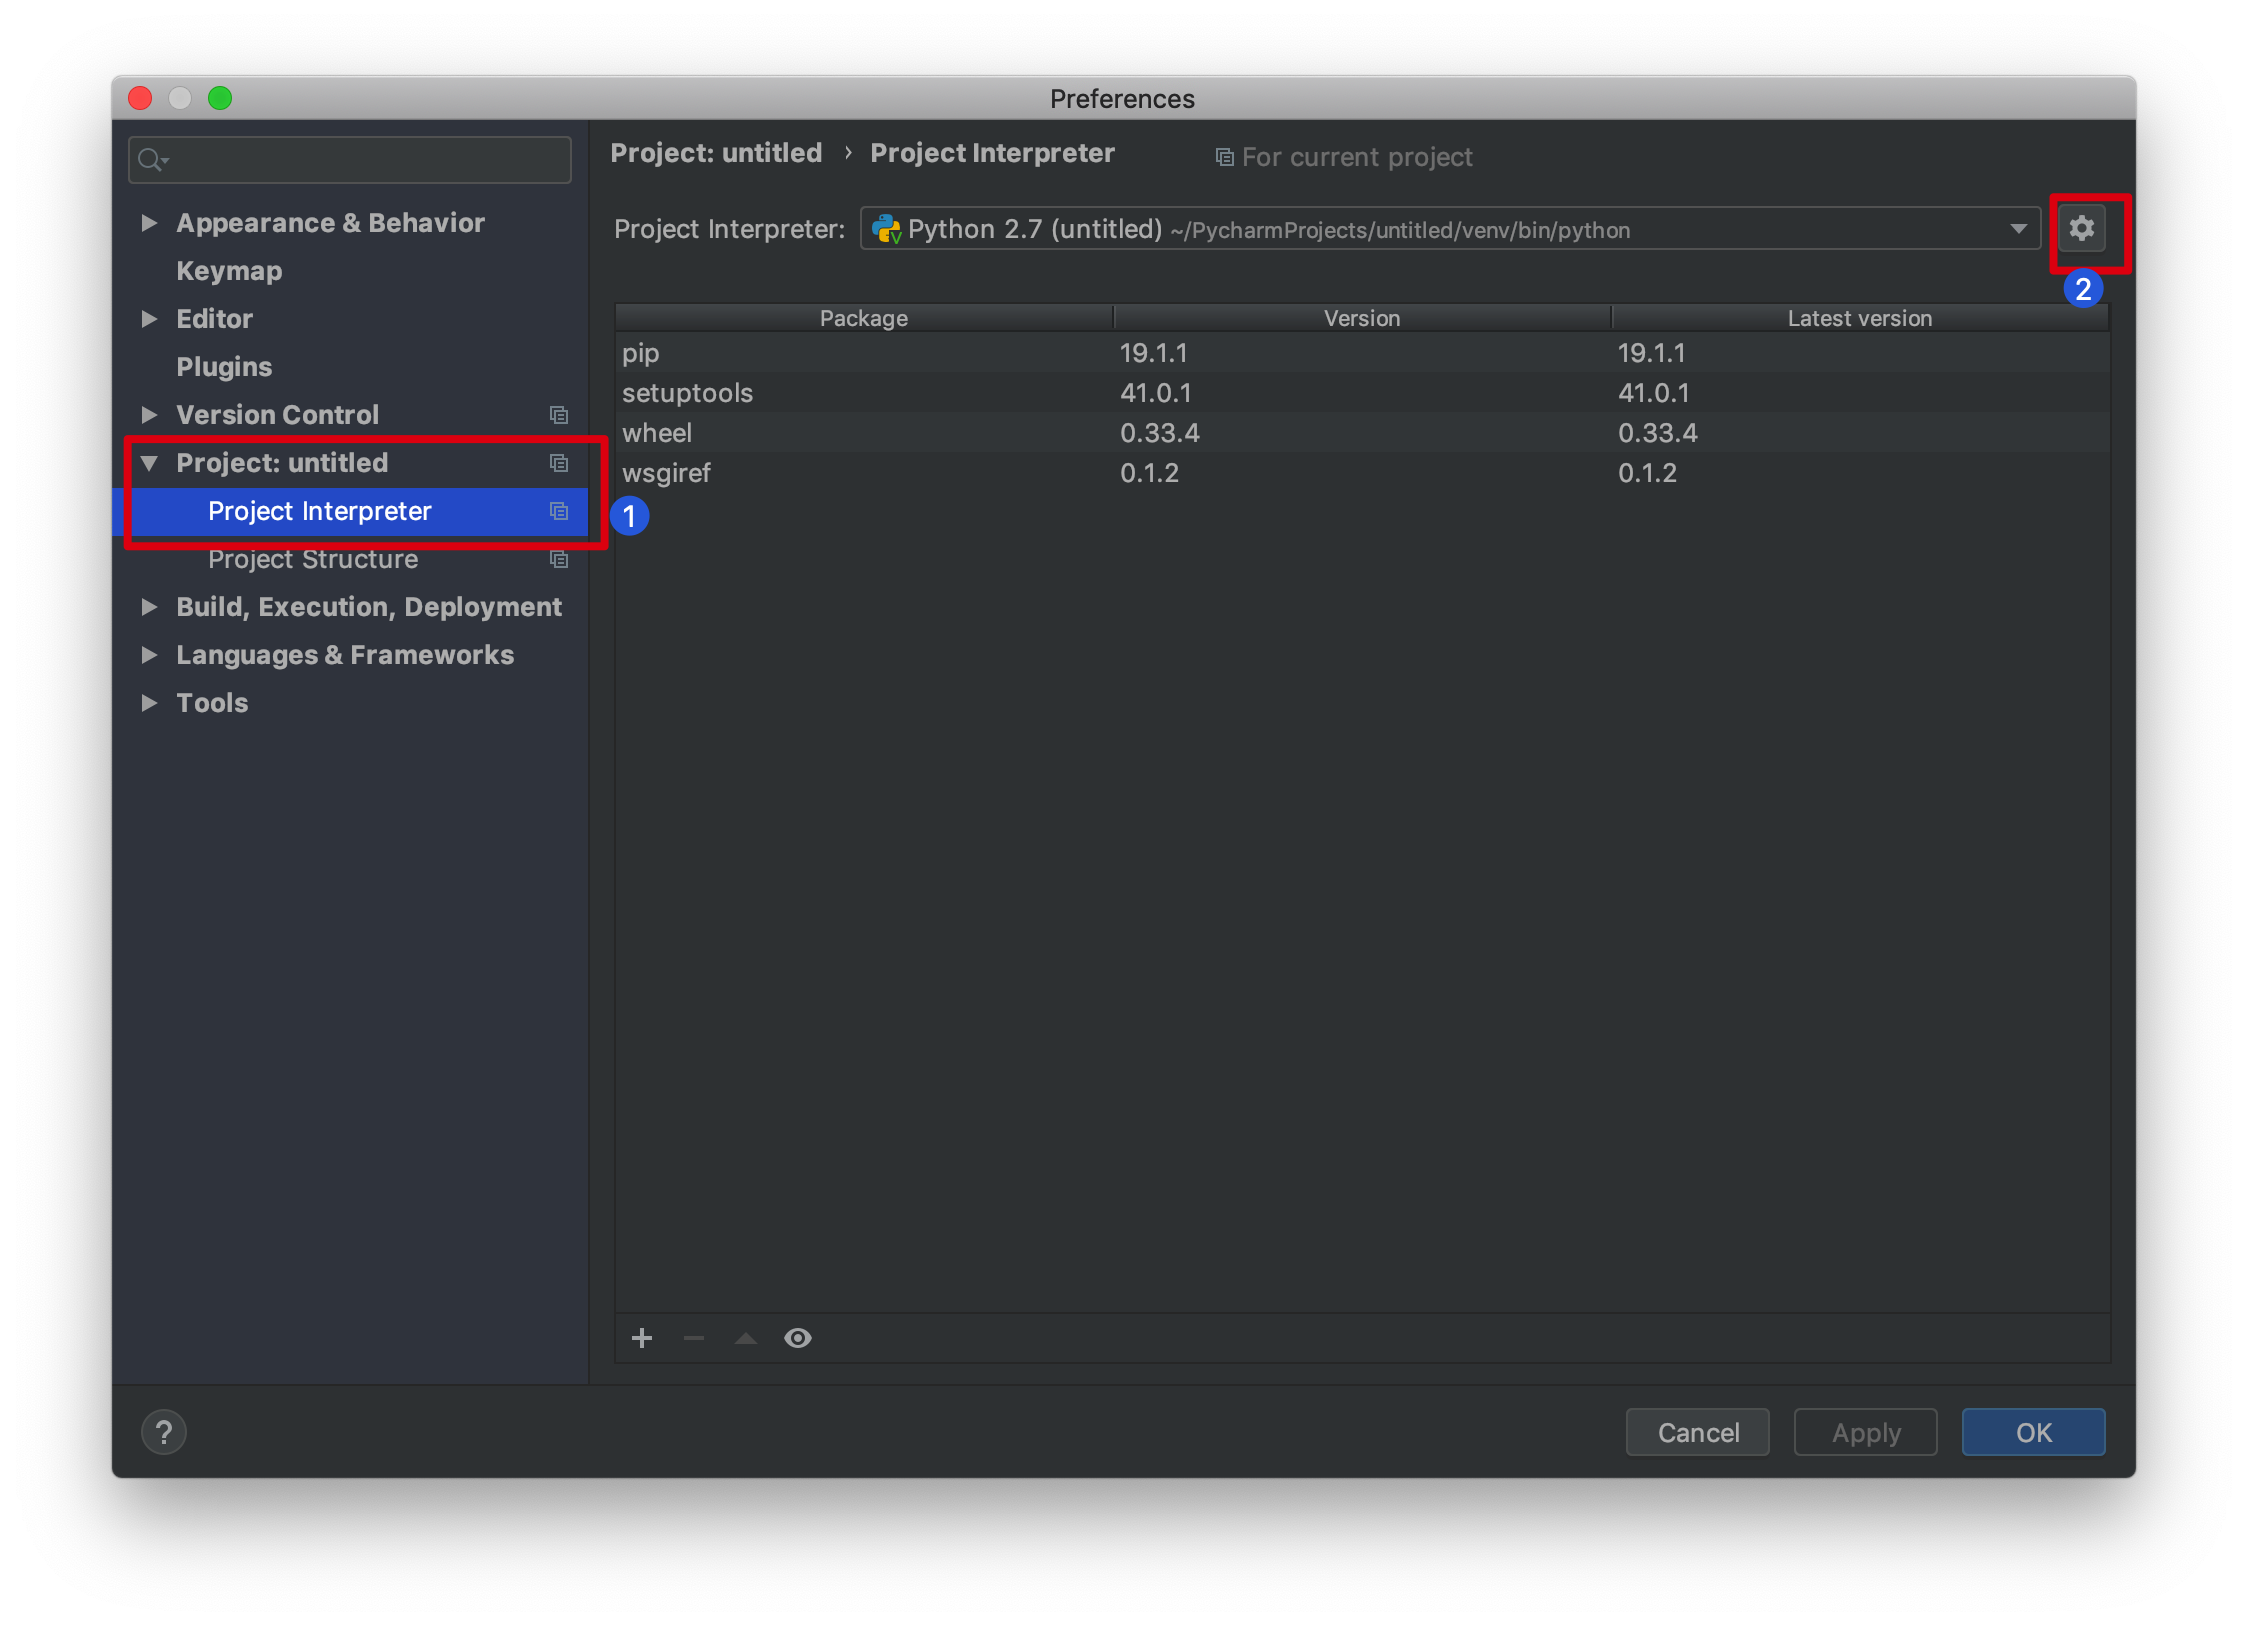Image resolution: width=2248 pixels, height=1626 pixels.
Task: Open the interpreter settings gear menu
Action: point(2081,229)
